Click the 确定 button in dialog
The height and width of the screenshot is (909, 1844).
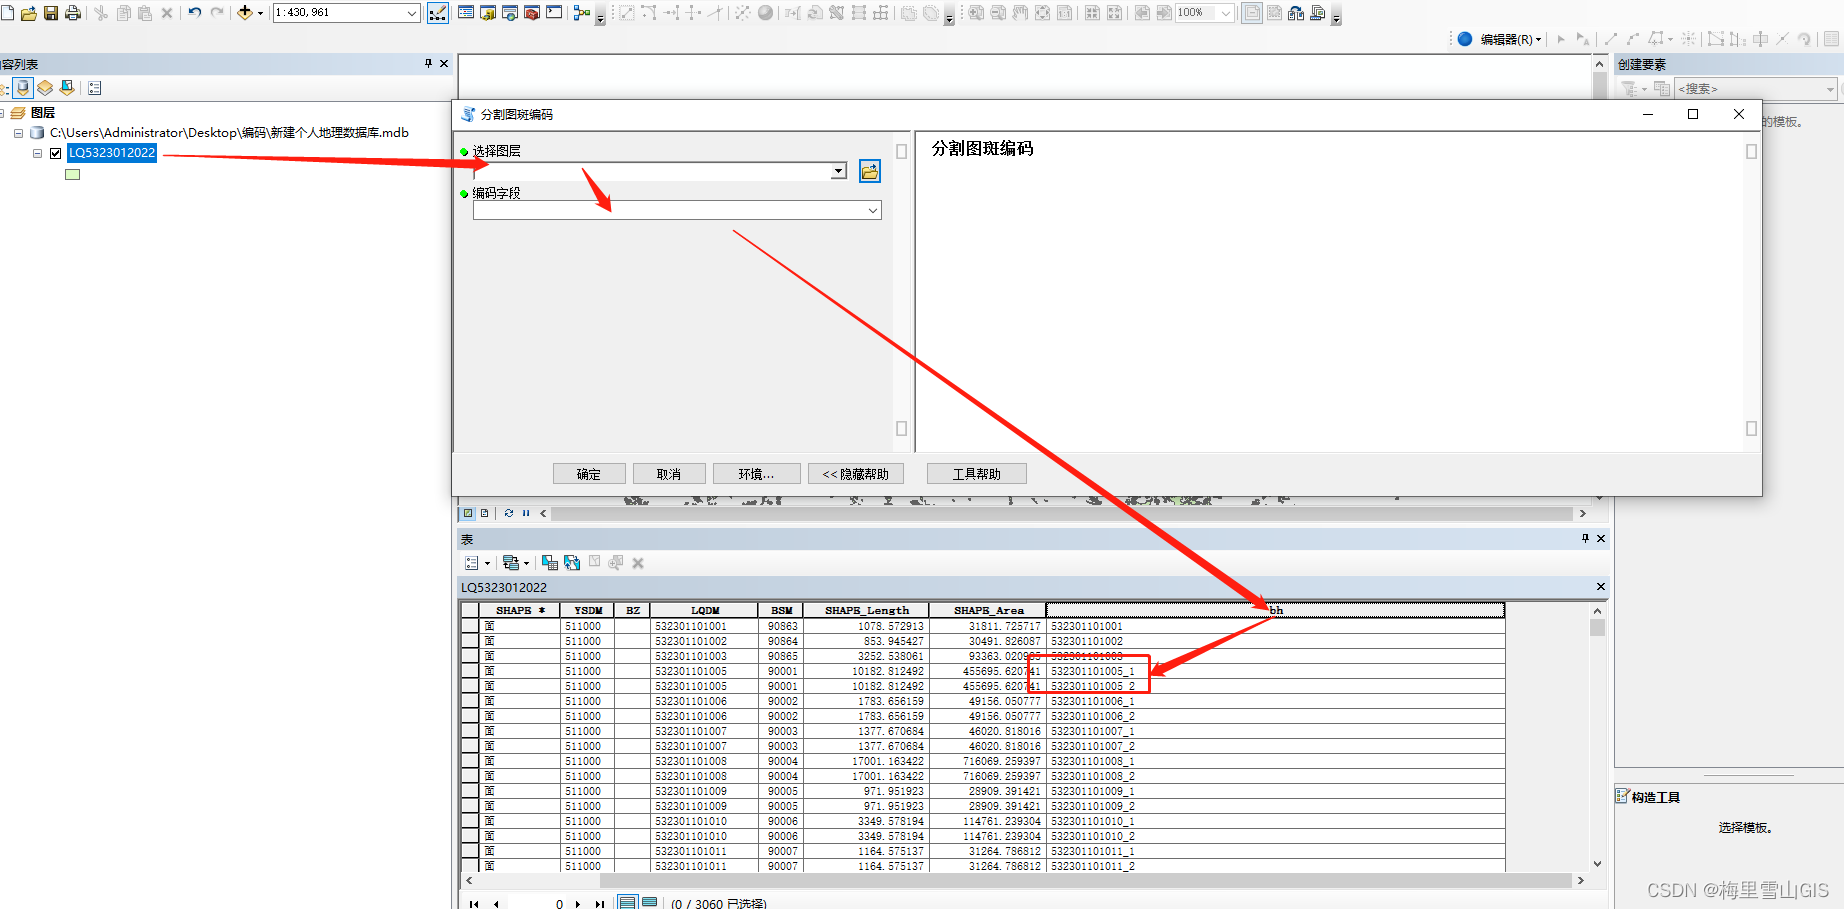coord(589,474)
